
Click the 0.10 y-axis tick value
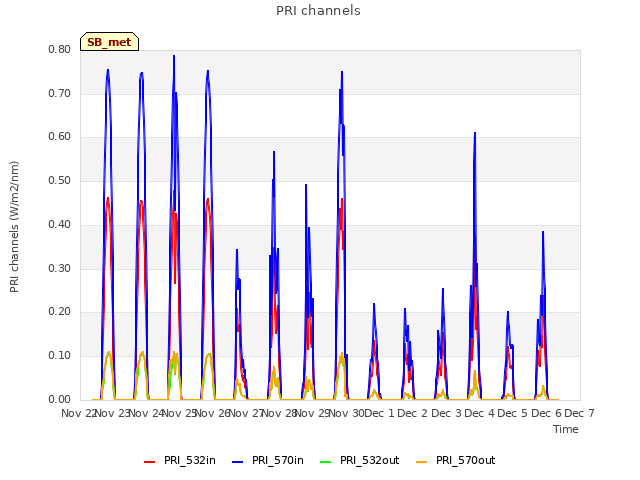pos(60,356)
